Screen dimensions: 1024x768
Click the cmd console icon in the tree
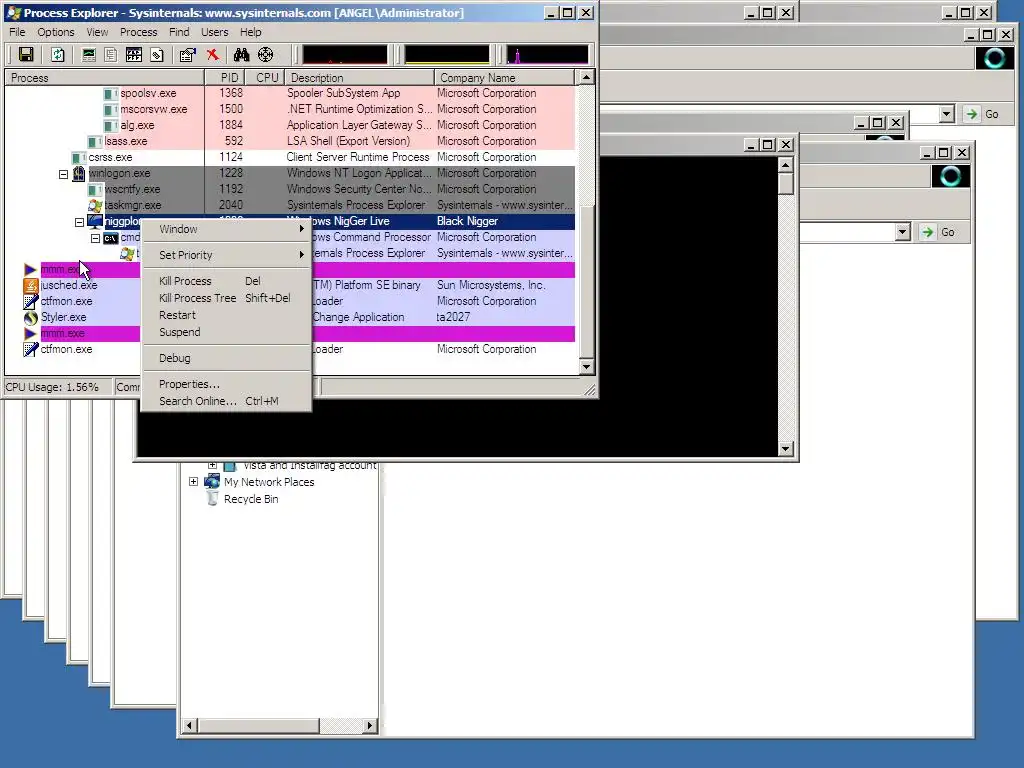[x=111, y=238]
